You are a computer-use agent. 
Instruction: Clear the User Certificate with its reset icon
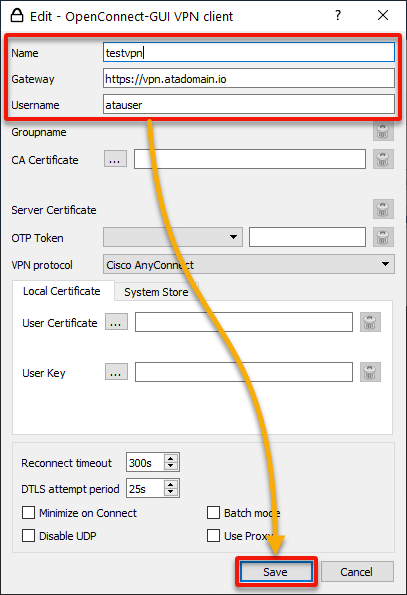pyautogui.click(x=370, y=322)
